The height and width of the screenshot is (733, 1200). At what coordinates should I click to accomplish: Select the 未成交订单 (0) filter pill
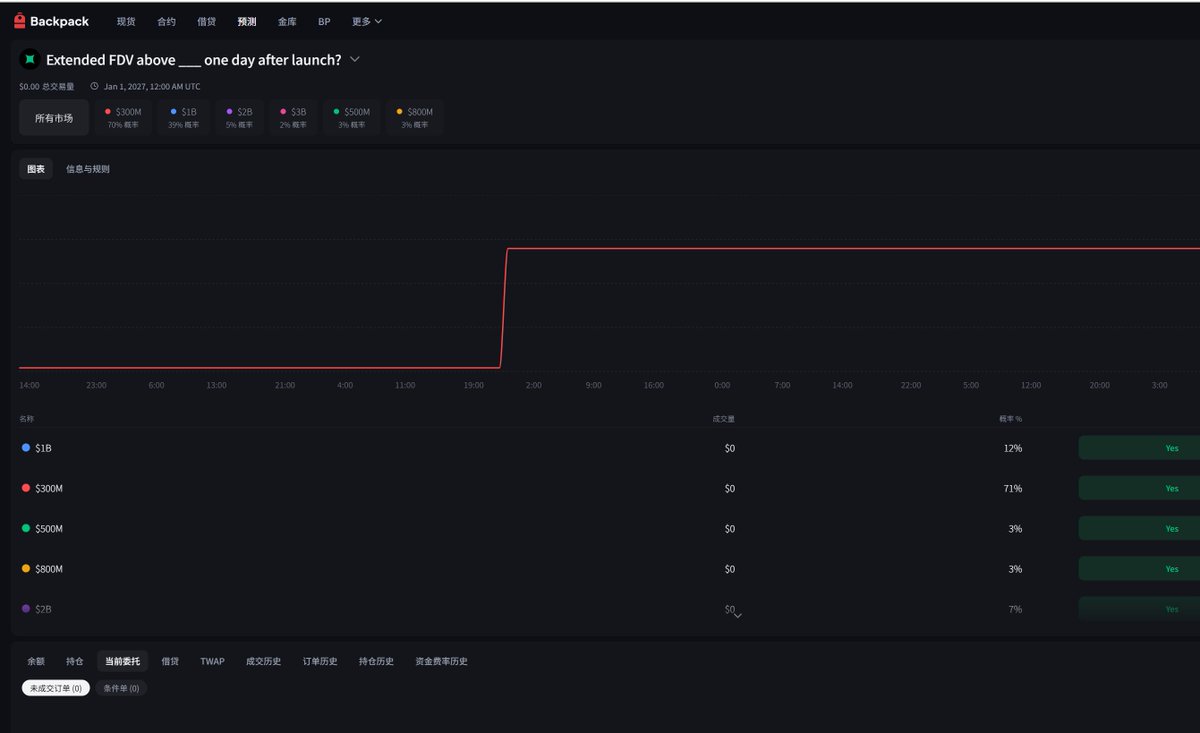56,688
